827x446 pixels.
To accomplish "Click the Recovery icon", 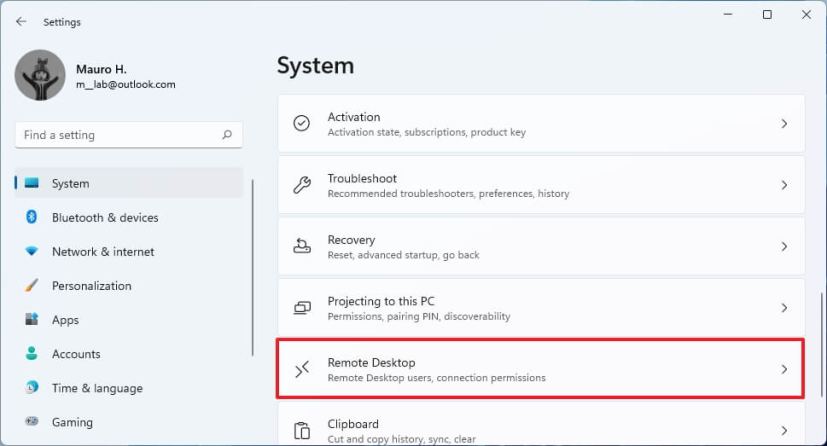I will click(x=302, y=246).
